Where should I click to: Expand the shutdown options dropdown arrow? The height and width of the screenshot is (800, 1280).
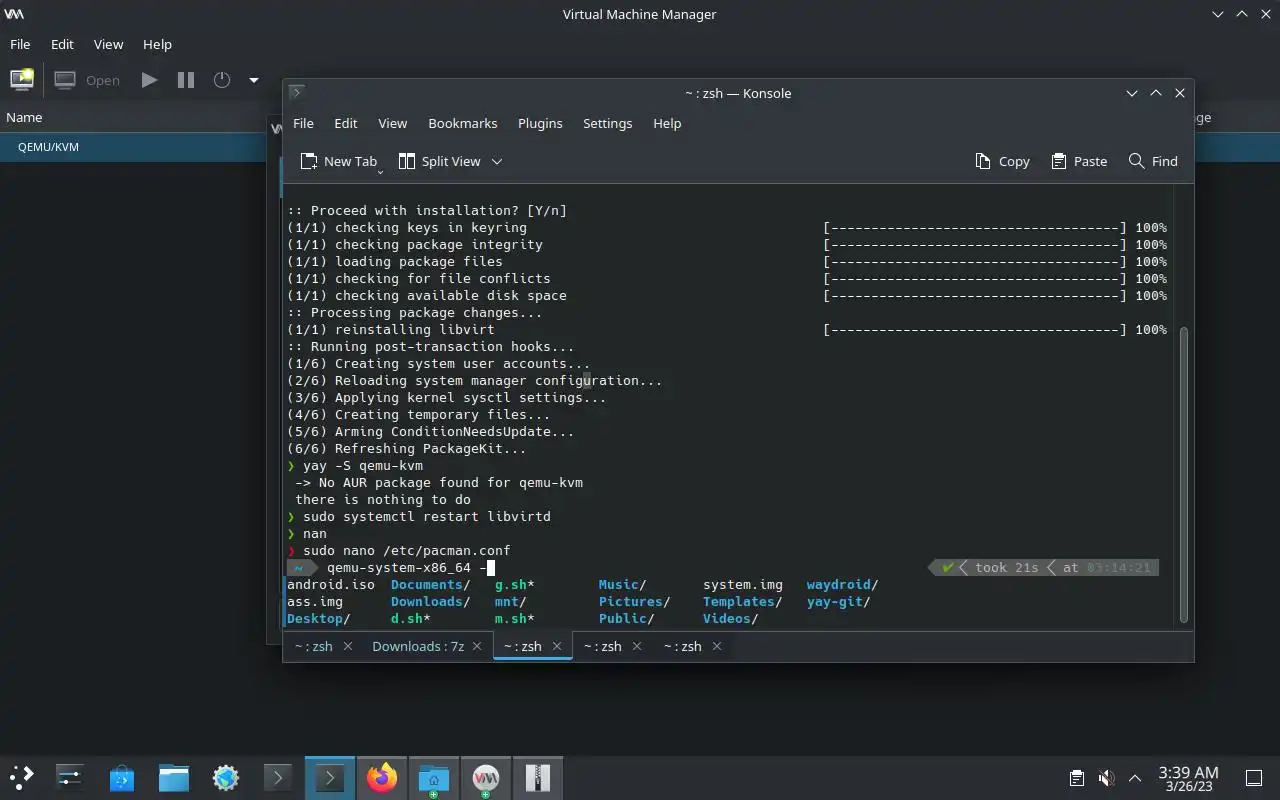coord(254,80)
